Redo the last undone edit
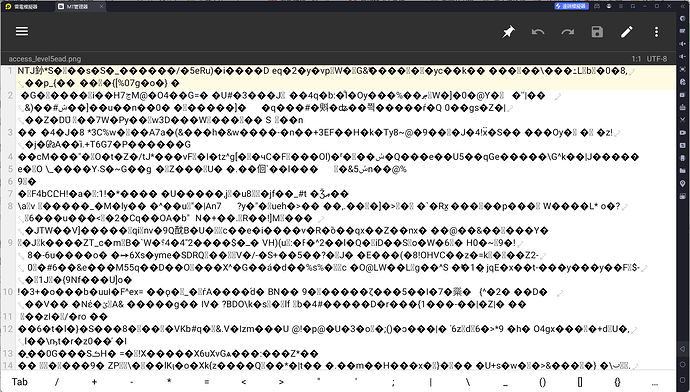 [568, 32]
